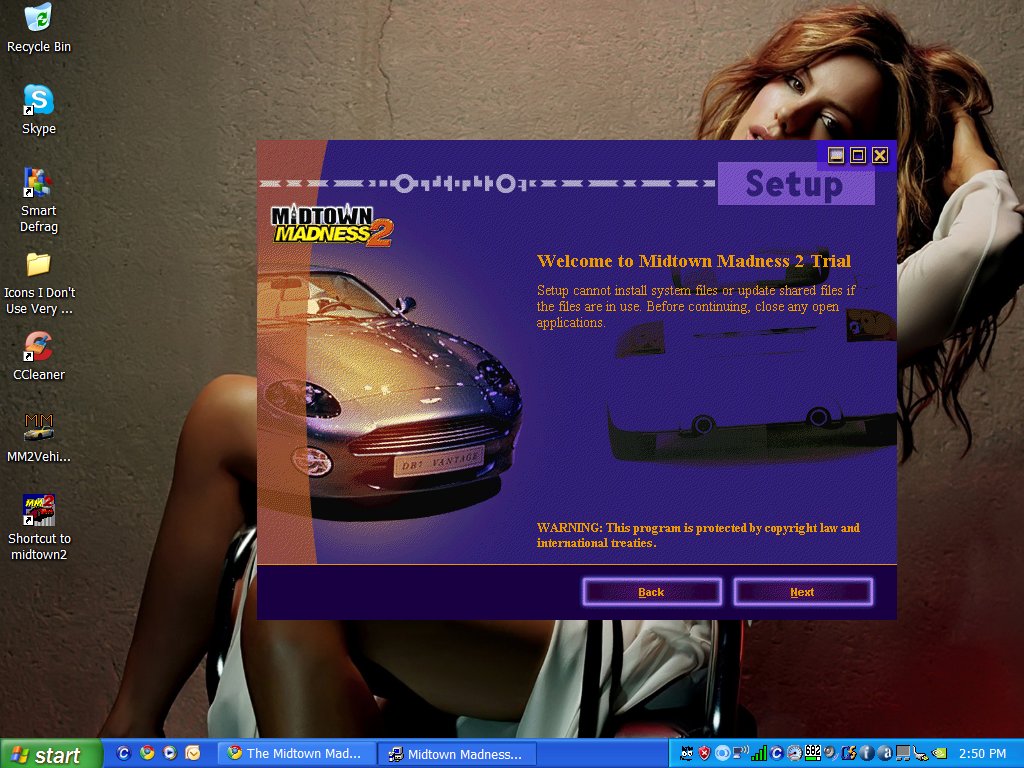
Task: Click the blue C icon in system tray
Action: [x=776, y=753]
